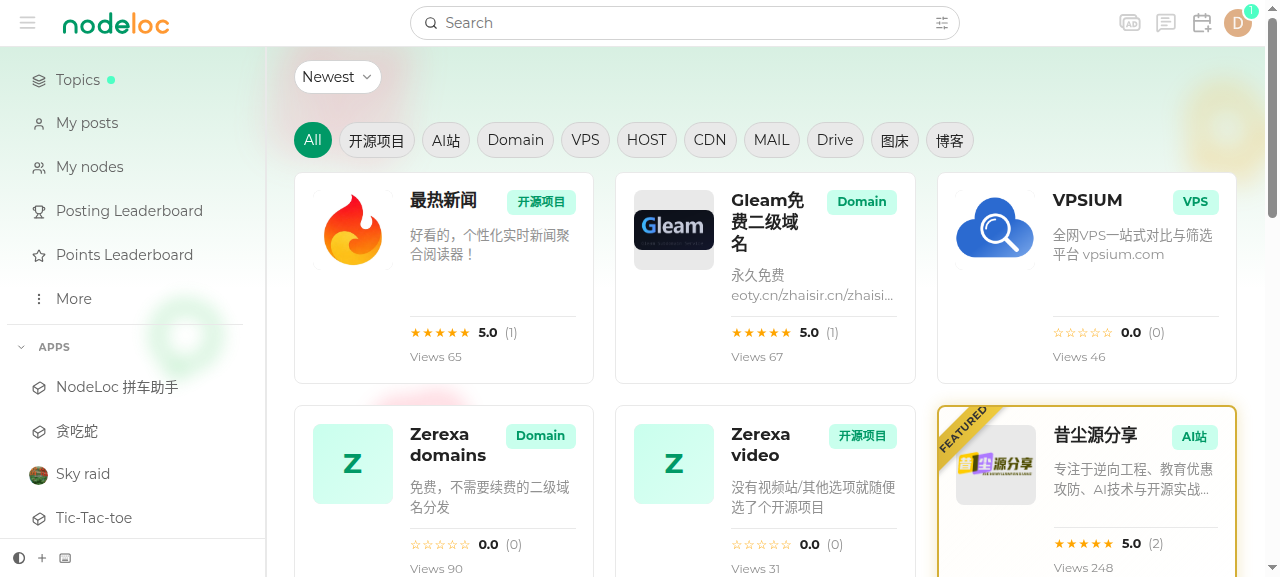Open the hamburger sidebar menu
The image size is (1280, 577).
tap(27, 23)
